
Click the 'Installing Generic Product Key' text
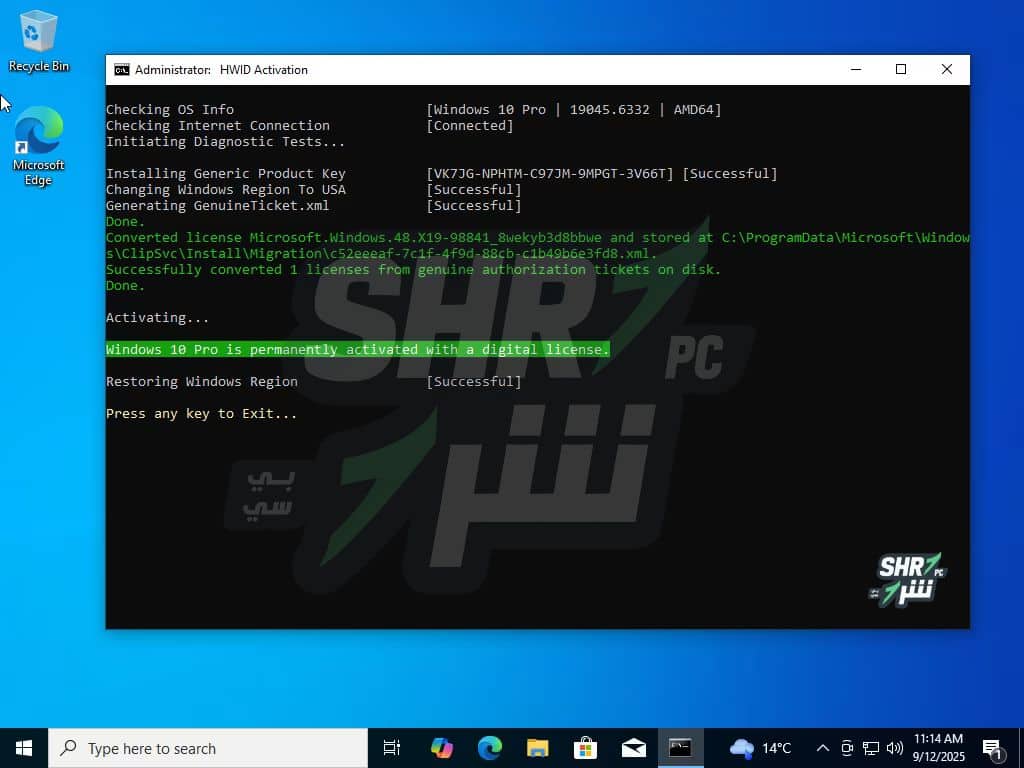226,174
